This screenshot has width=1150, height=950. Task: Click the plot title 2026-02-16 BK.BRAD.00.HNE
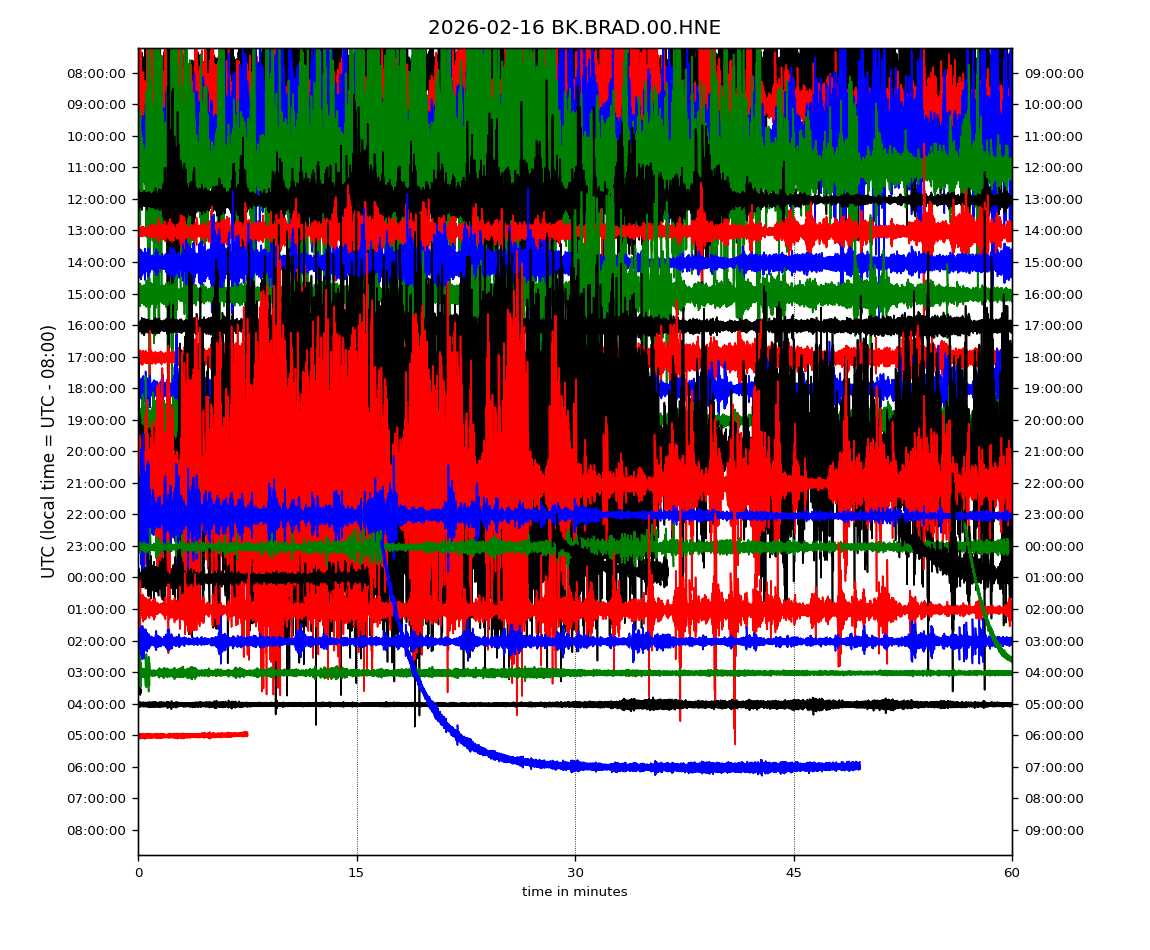pyautogui.click(x=574, y=28)
